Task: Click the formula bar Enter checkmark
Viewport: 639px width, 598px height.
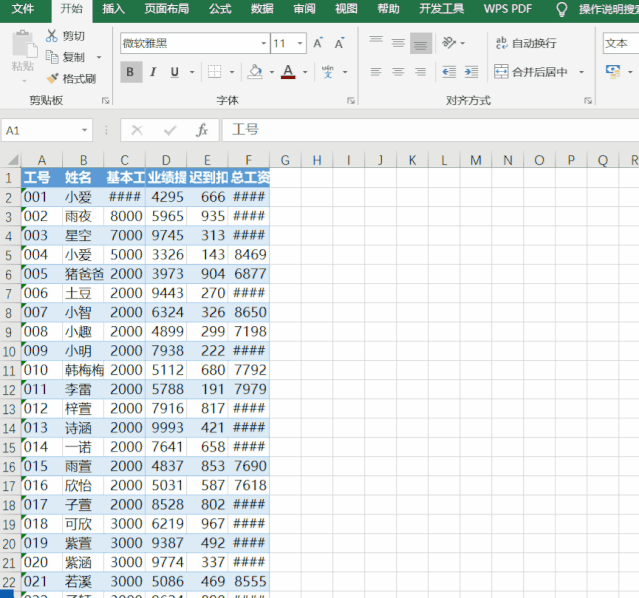Action: [170, 130]
